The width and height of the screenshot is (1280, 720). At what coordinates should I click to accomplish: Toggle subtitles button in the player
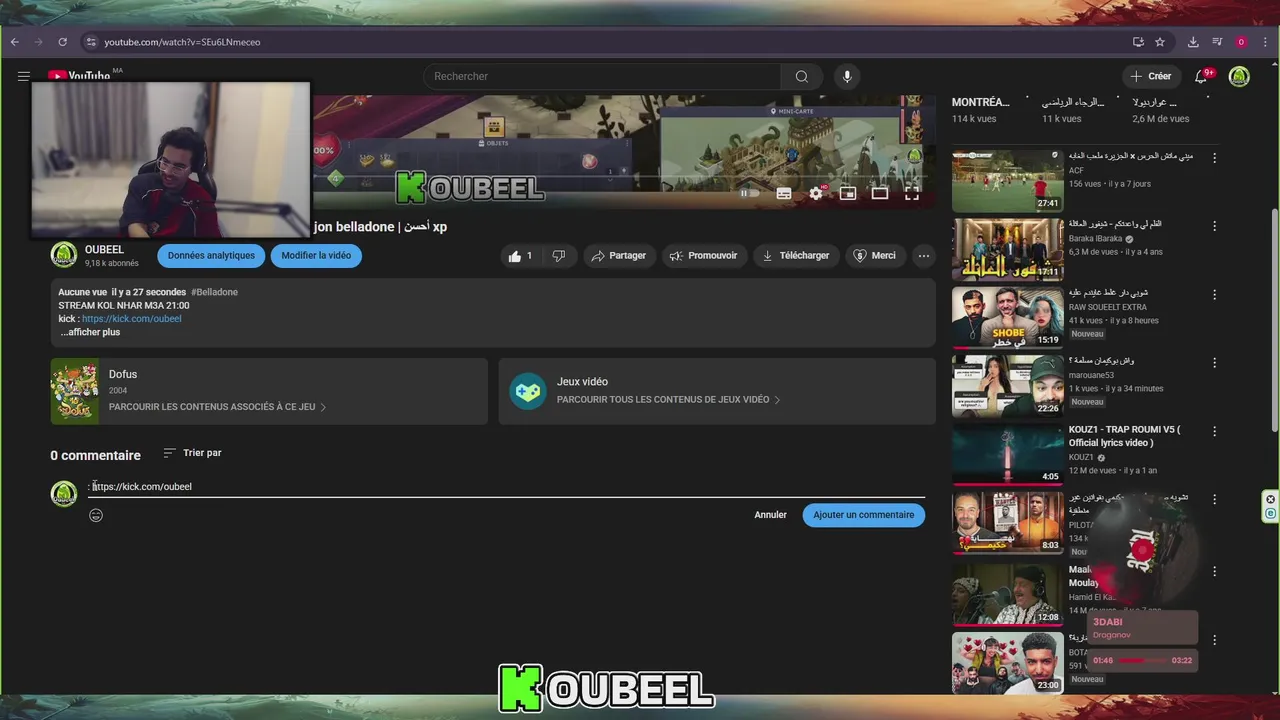[784, 194]
